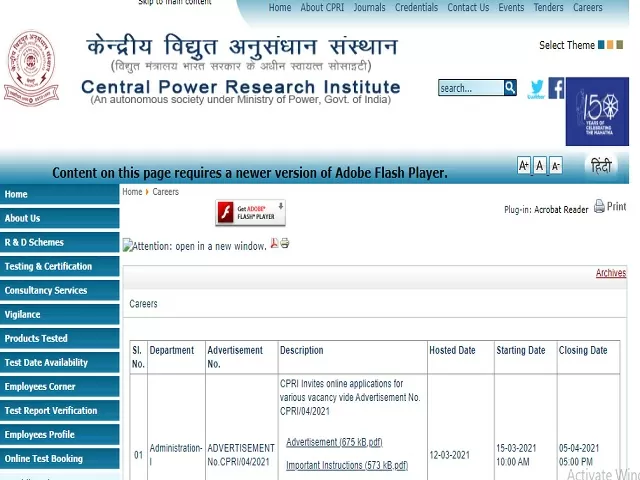
Task: Click Attention: open in new window text
Action: coord(199,246)
